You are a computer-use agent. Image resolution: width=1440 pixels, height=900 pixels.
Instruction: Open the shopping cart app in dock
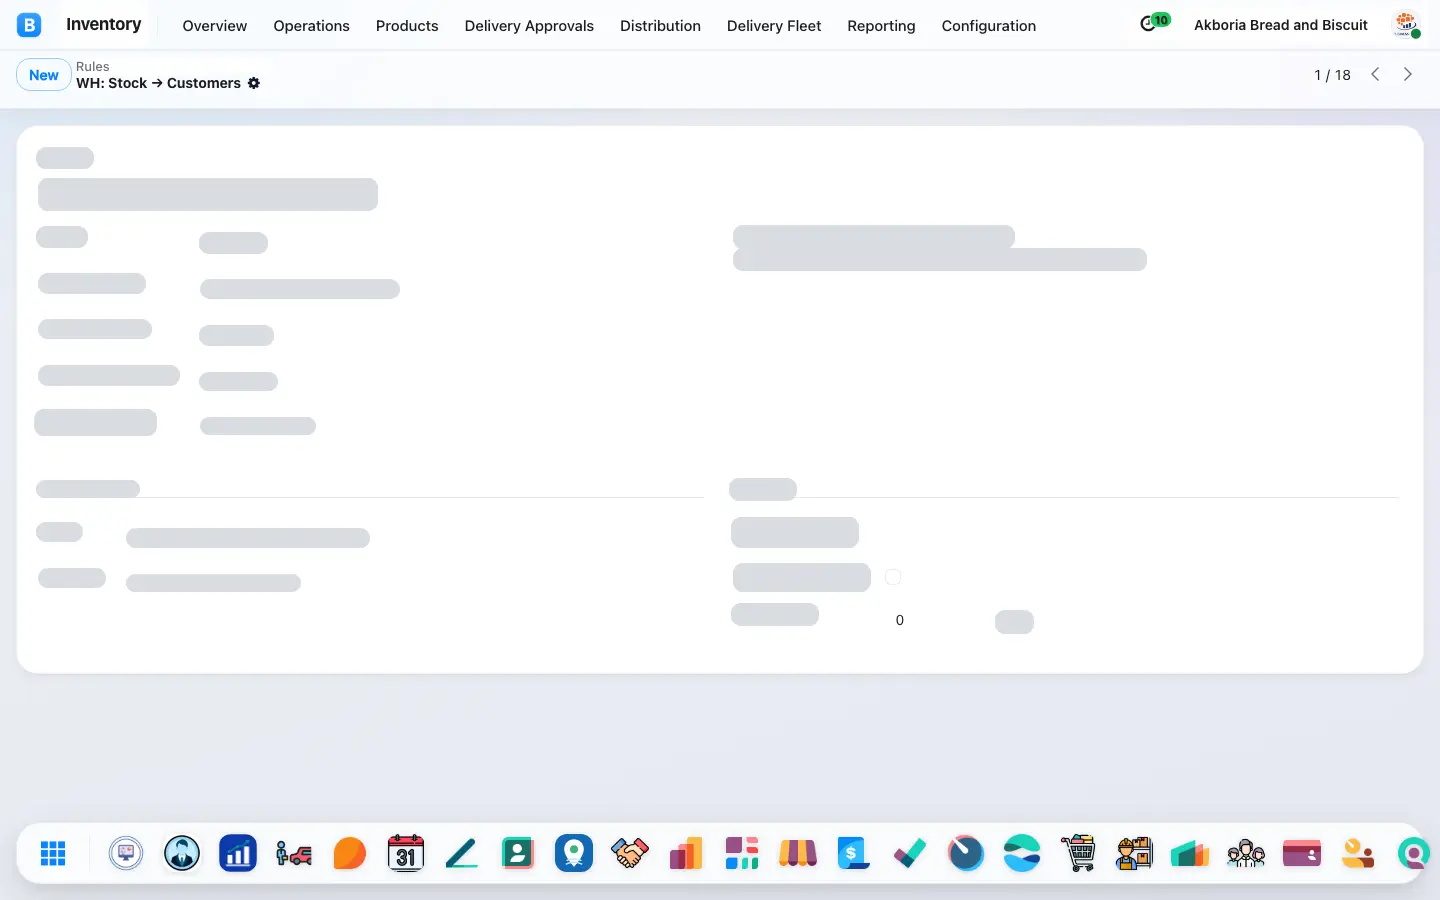1078,853
